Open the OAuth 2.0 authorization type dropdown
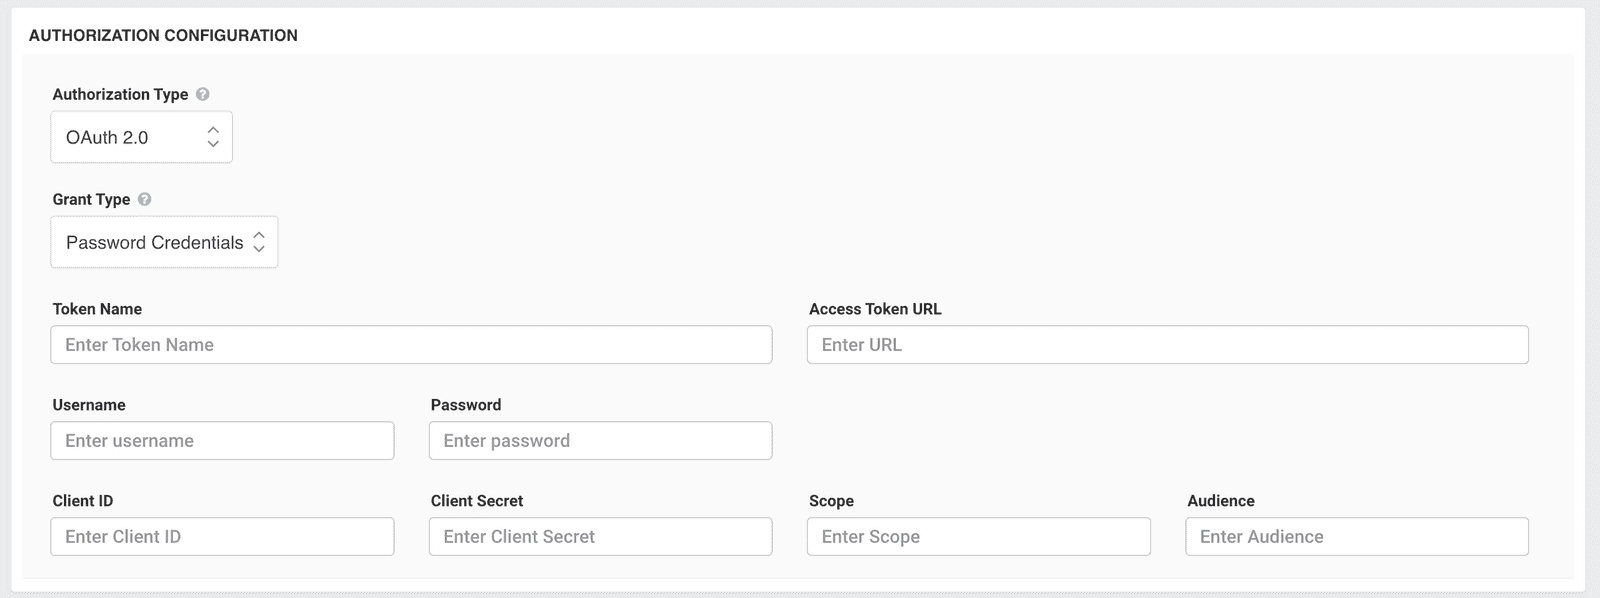Viewport: 1600px width, 598px height. pyautogui.click(x=141, y=137)
